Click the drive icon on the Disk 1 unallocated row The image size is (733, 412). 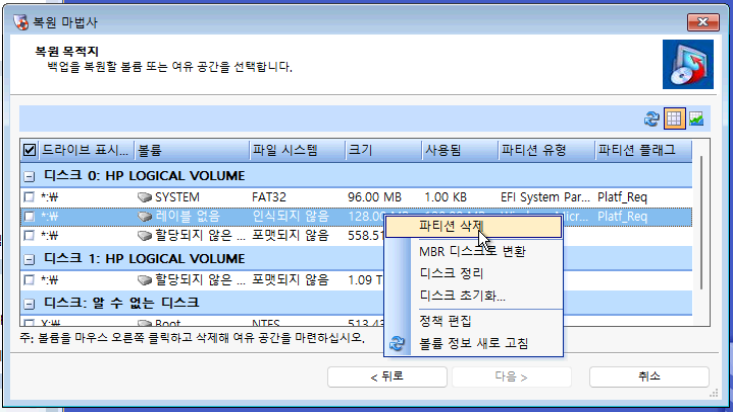pos(144,280)
